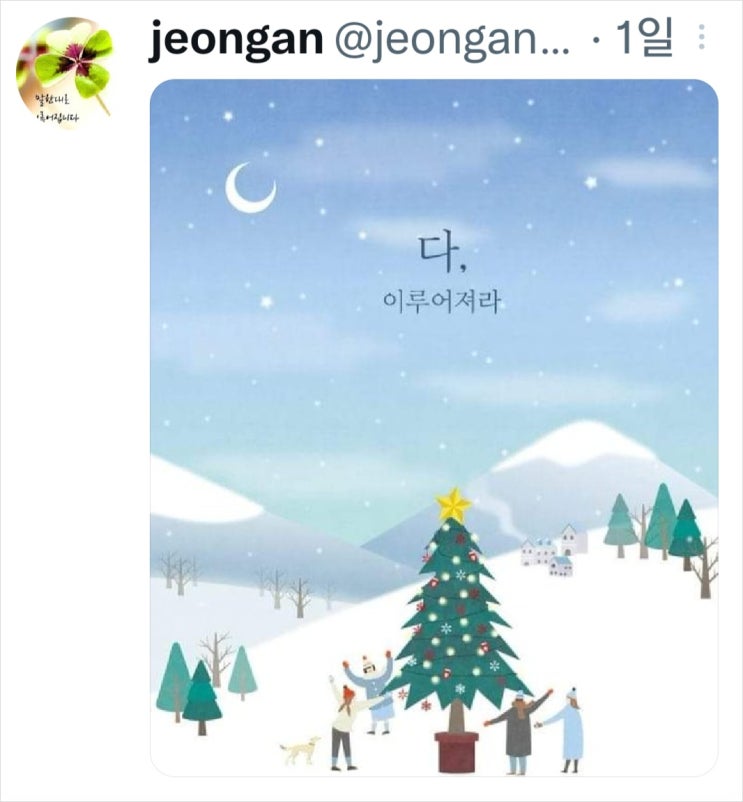This screenshot has width=743, height=802.
Task: Click the person in dark gray coat
Action: click(x=517, y=731)
